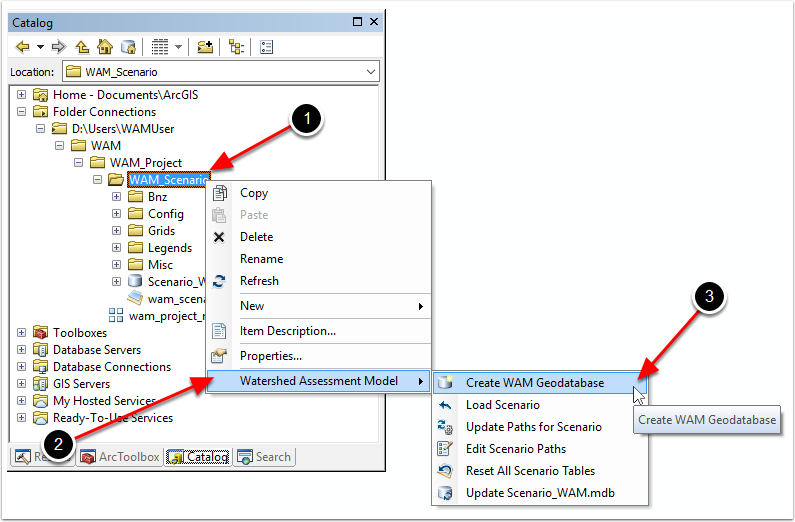
Task: Click Update Scenario_WAM.mdb
Action: pyautogui.click(x=540, y=493)
